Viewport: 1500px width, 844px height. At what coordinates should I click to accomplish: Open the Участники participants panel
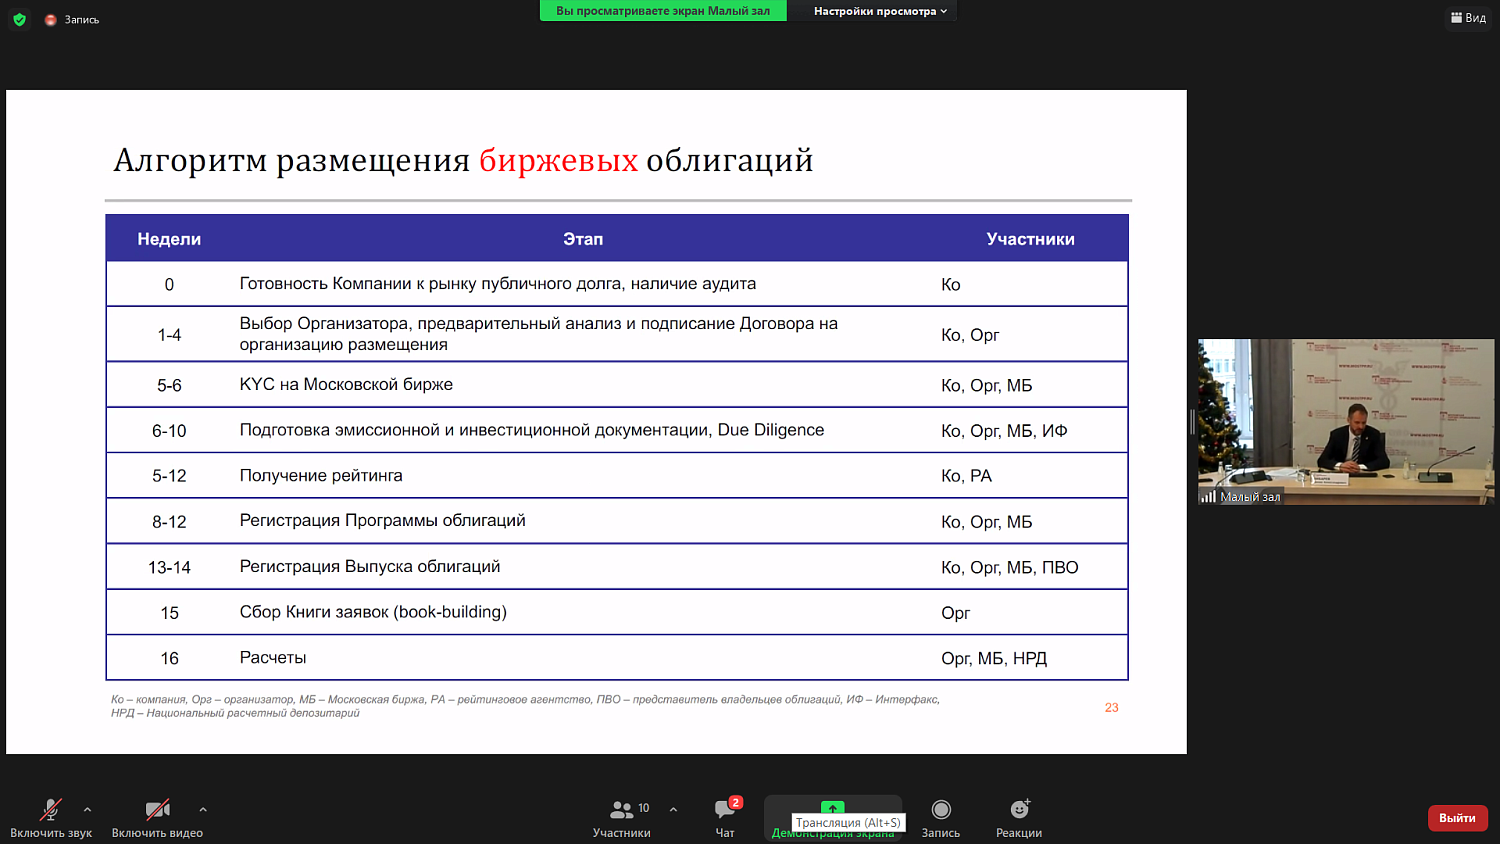(x=622, y=818)
